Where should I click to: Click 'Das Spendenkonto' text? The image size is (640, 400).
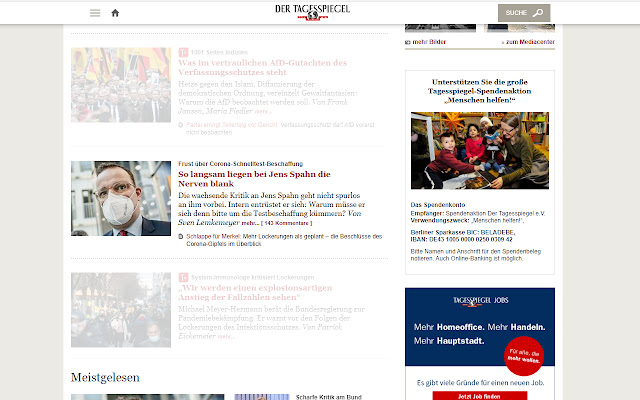(438, 205)
